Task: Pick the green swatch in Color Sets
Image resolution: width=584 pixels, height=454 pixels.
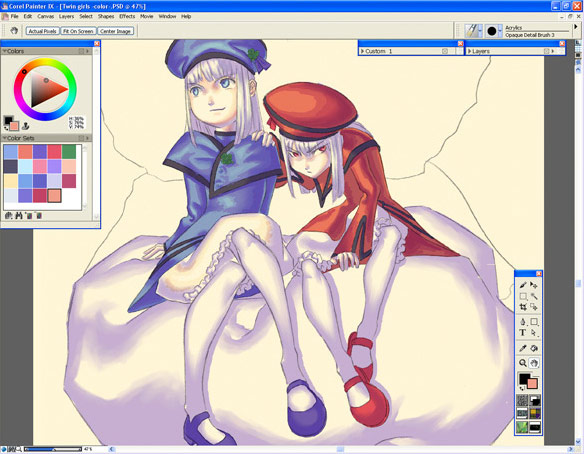Action: [x=69, y=152]
